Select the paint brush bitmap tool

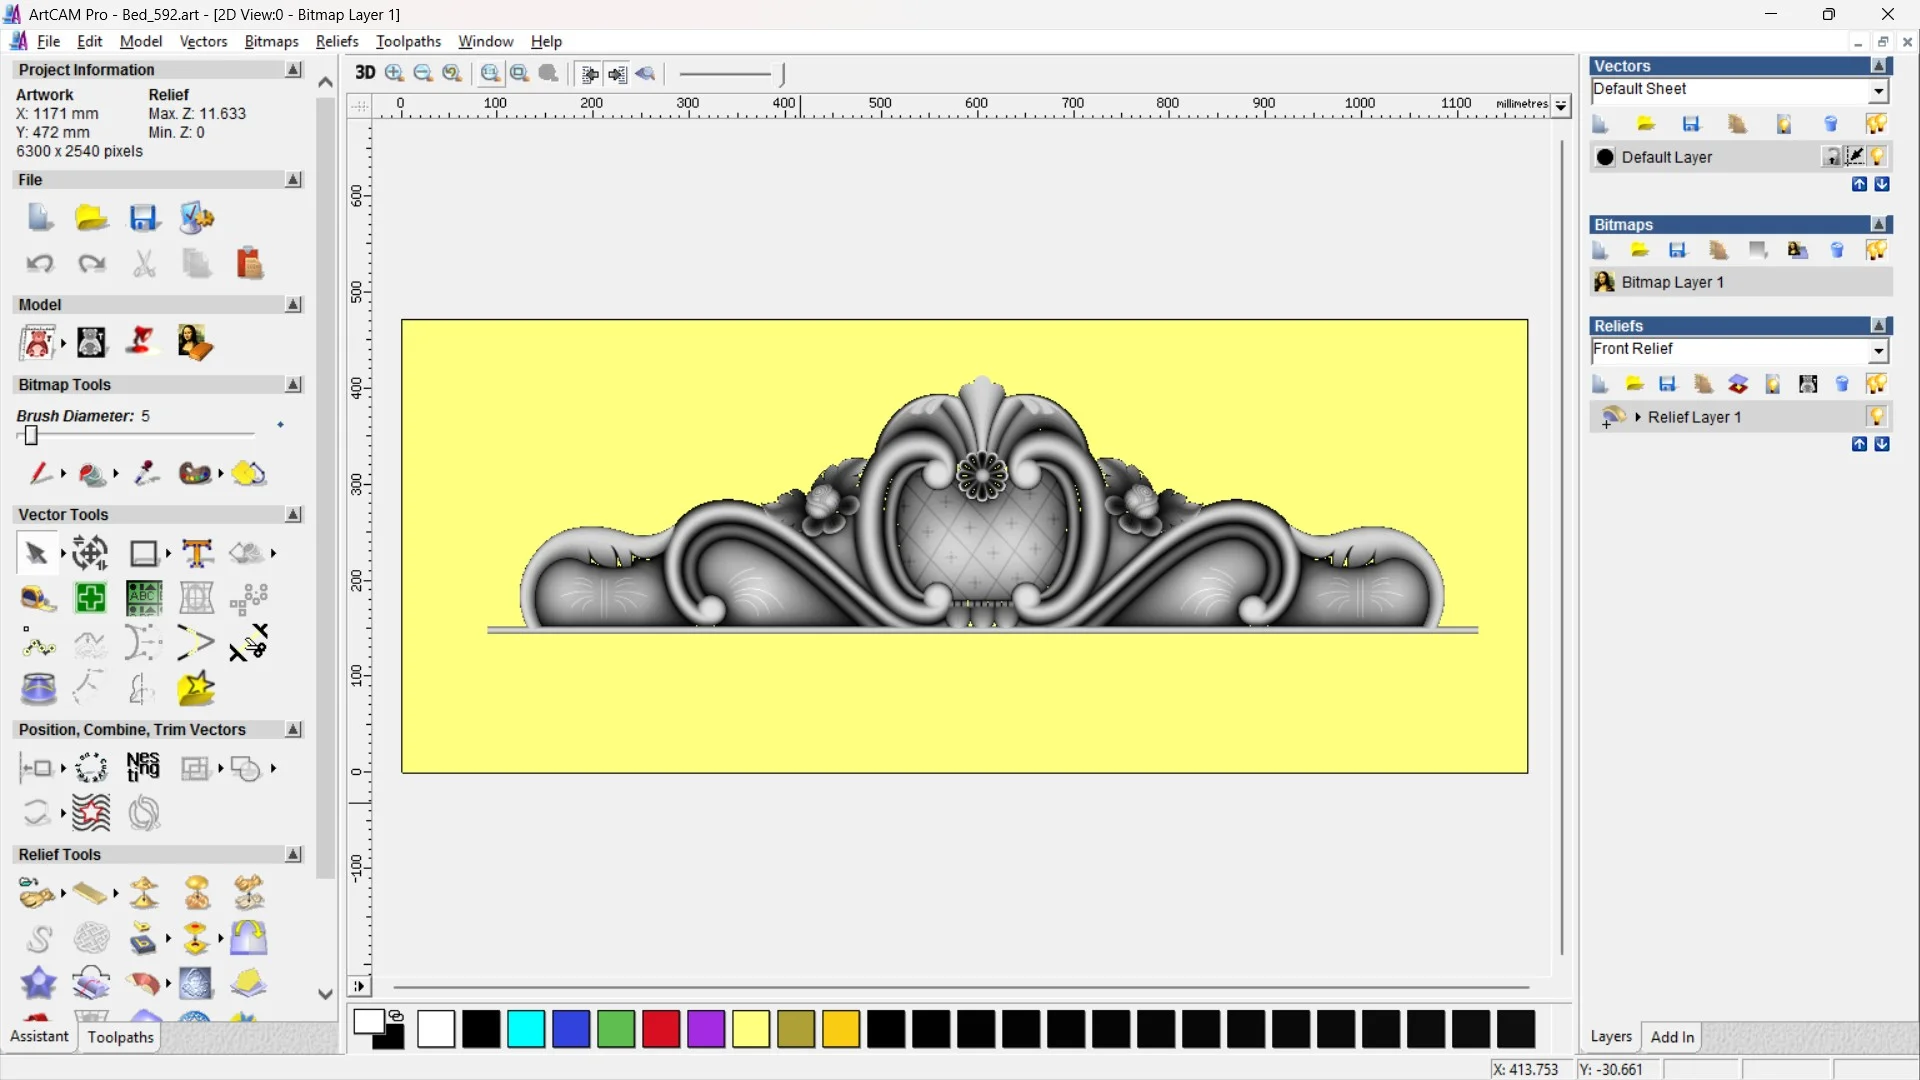(x=40, y=473)
